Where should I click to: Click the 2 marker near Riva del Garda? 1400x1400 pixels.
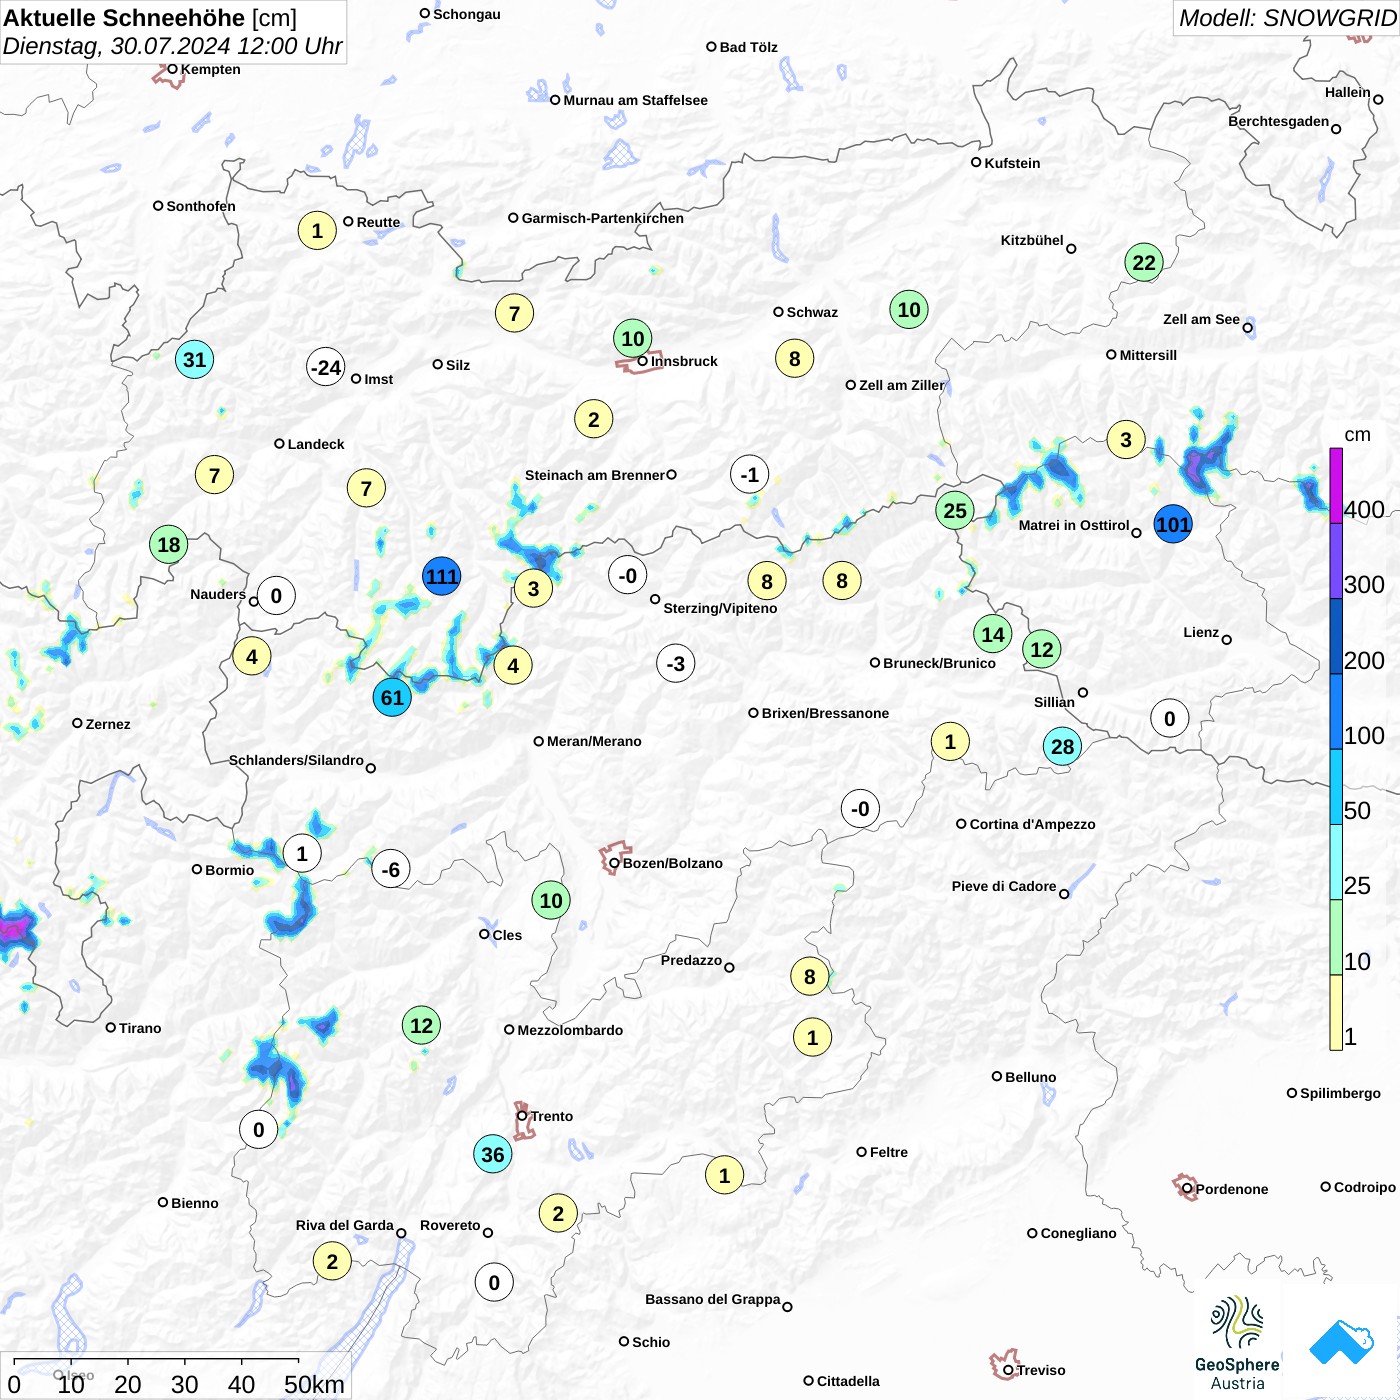pos(332,1261)
